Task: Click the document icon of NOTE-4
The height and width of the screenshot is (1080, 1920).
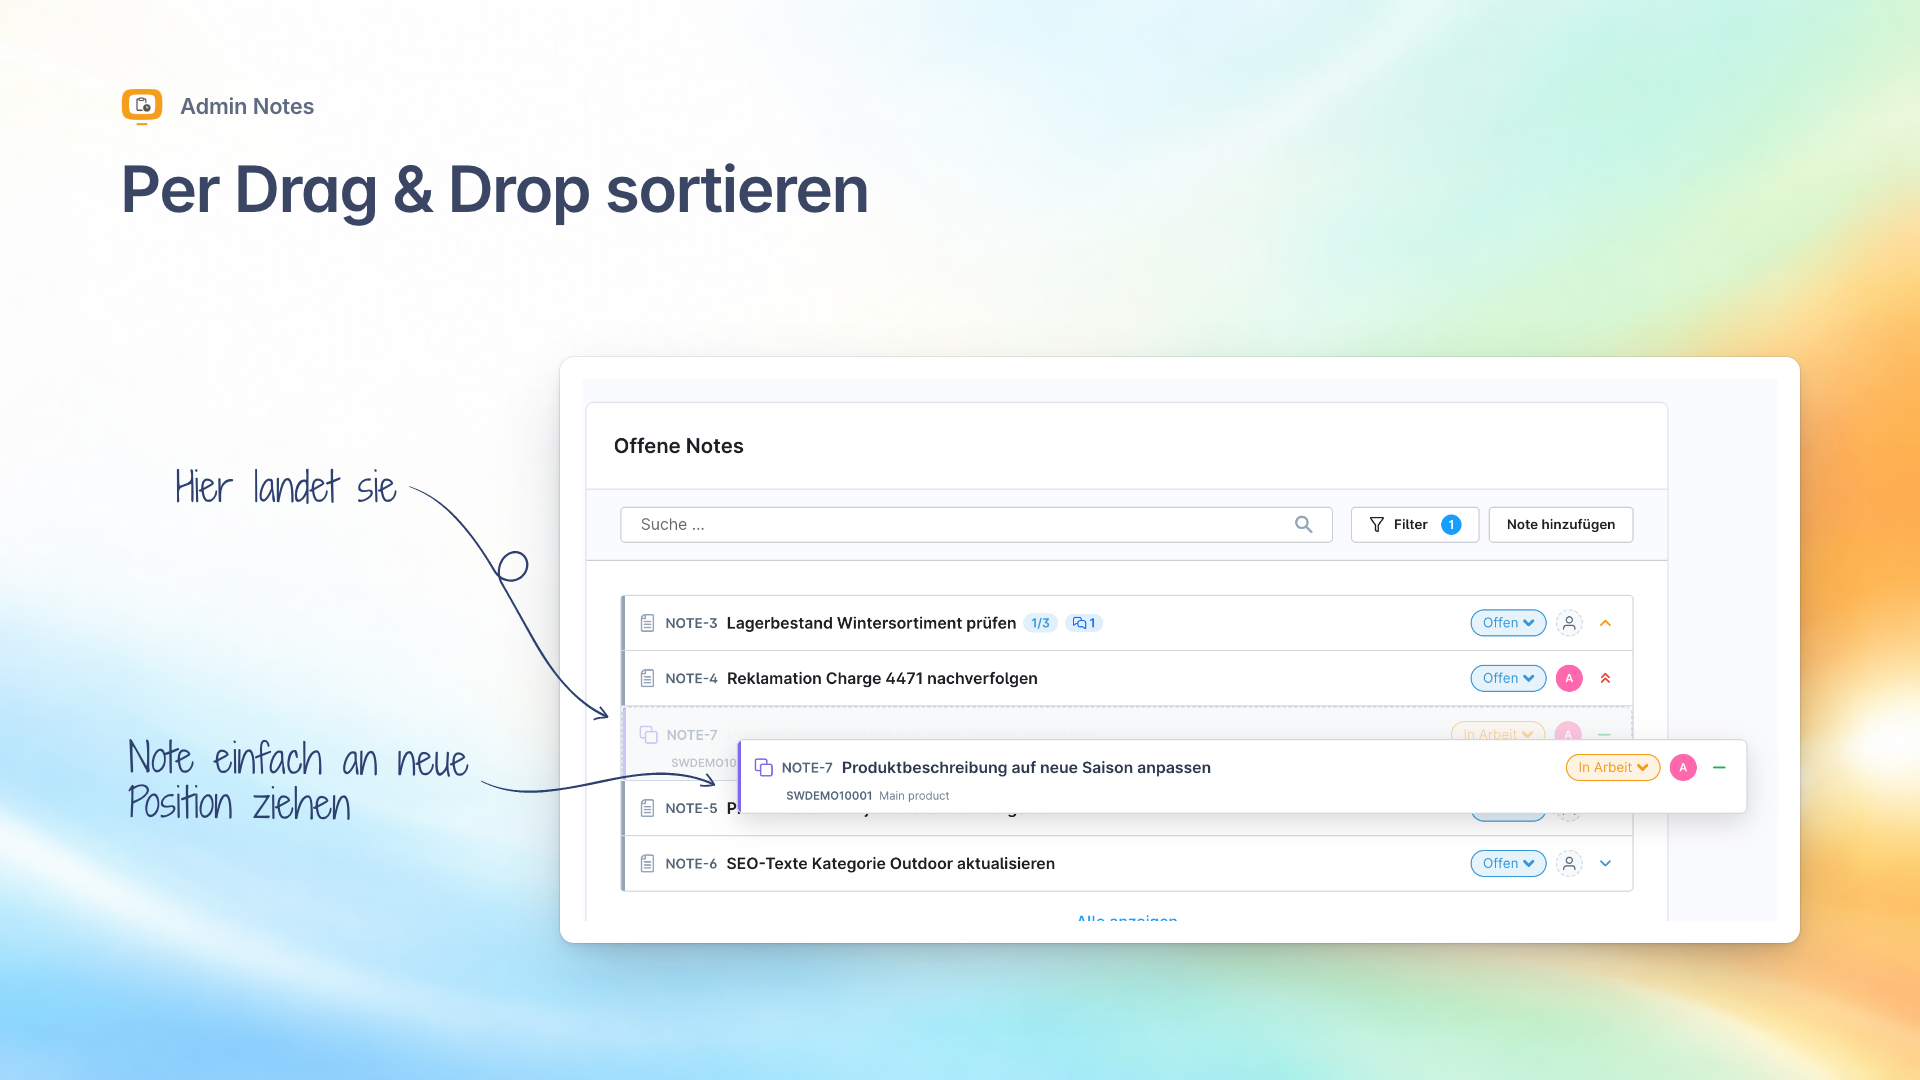Action: point(647,678)
